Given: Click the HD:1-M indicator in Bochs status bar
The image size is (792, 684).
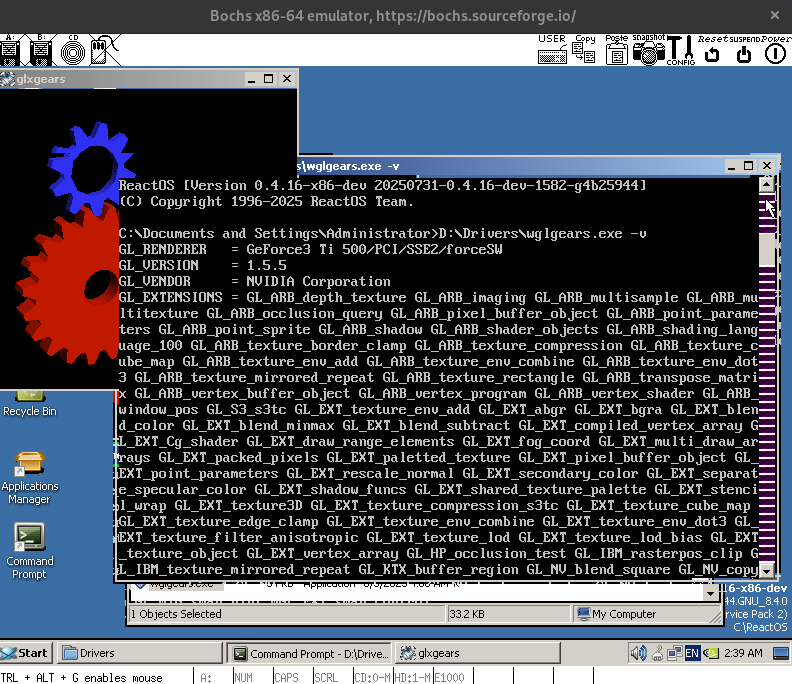Looking at the screenshot, I should (x=413, y=677).
